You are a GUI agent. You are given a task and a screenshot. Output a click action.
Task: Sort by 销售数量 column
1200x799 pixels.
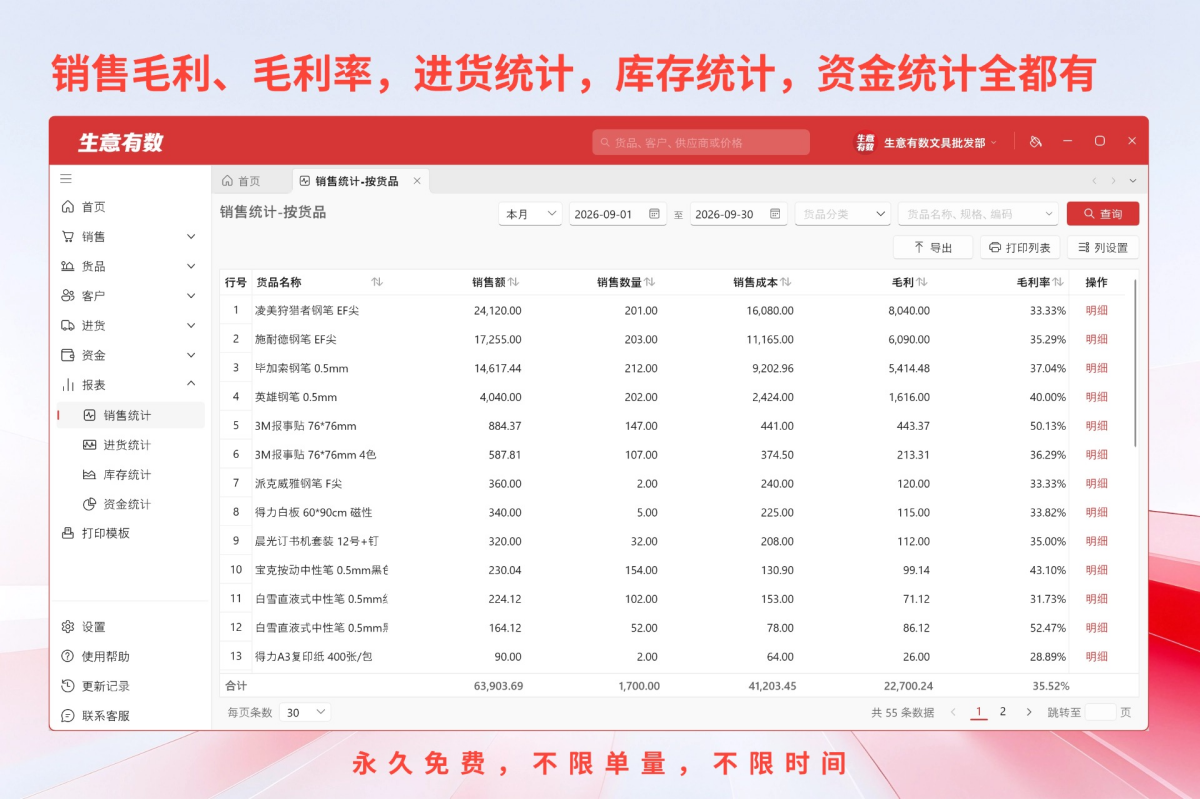pos(650,282)
